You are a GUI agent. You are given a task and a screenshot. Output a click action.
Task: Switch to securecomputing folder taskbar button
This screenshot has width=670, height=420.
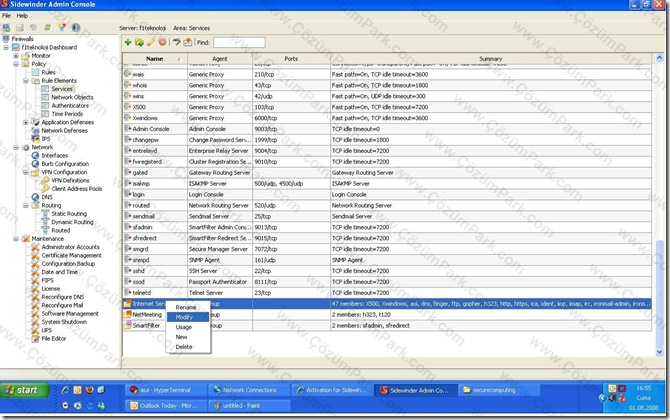[499, 390]
